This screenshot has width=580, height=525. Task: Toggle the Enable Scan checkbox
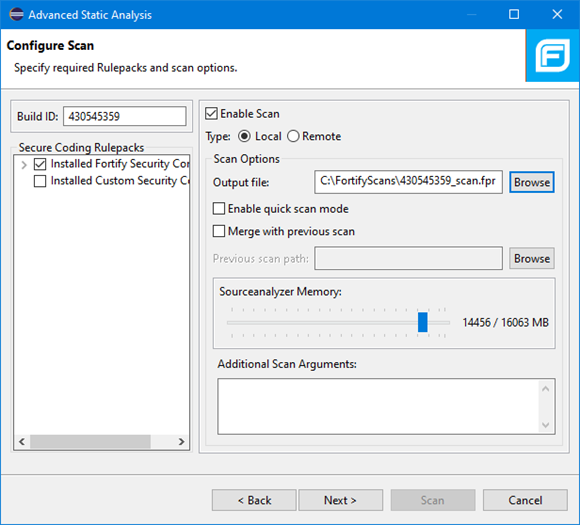(211, 114)
